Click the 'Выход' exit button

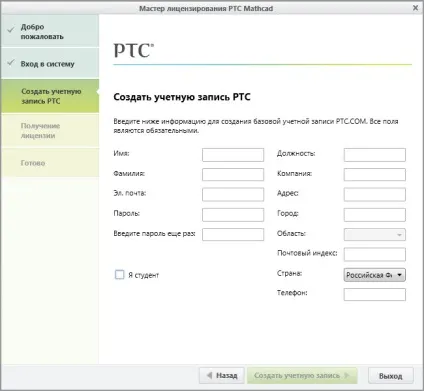coord(391,376)
